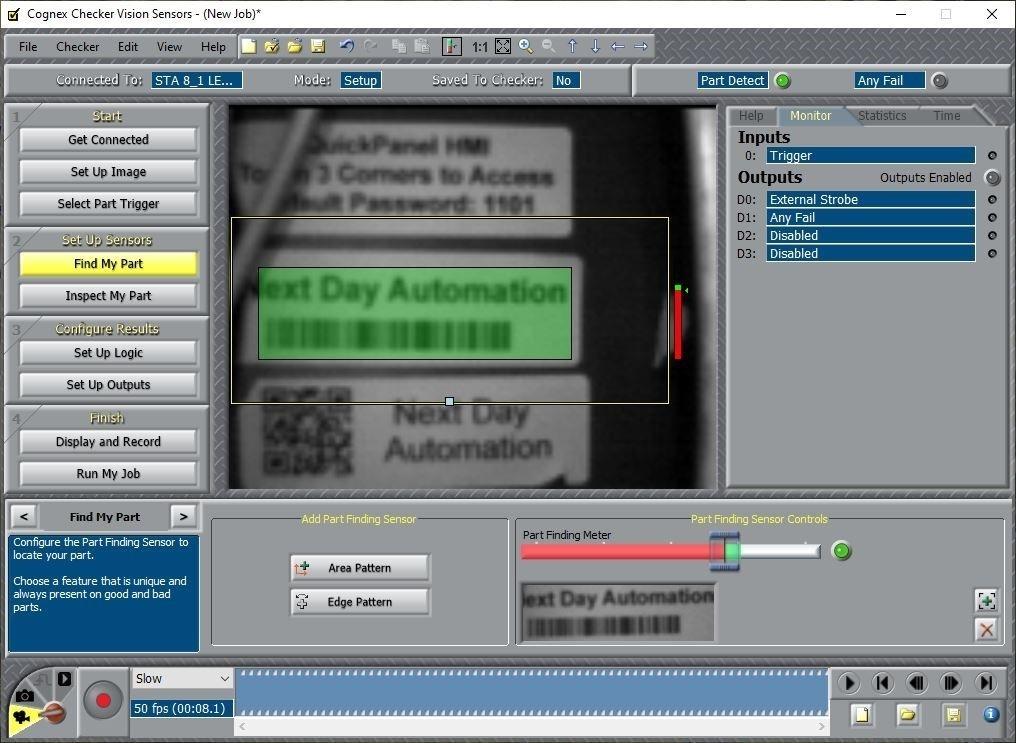
Task: Toggle the Trigger input indicator
Action: [992, 156]
